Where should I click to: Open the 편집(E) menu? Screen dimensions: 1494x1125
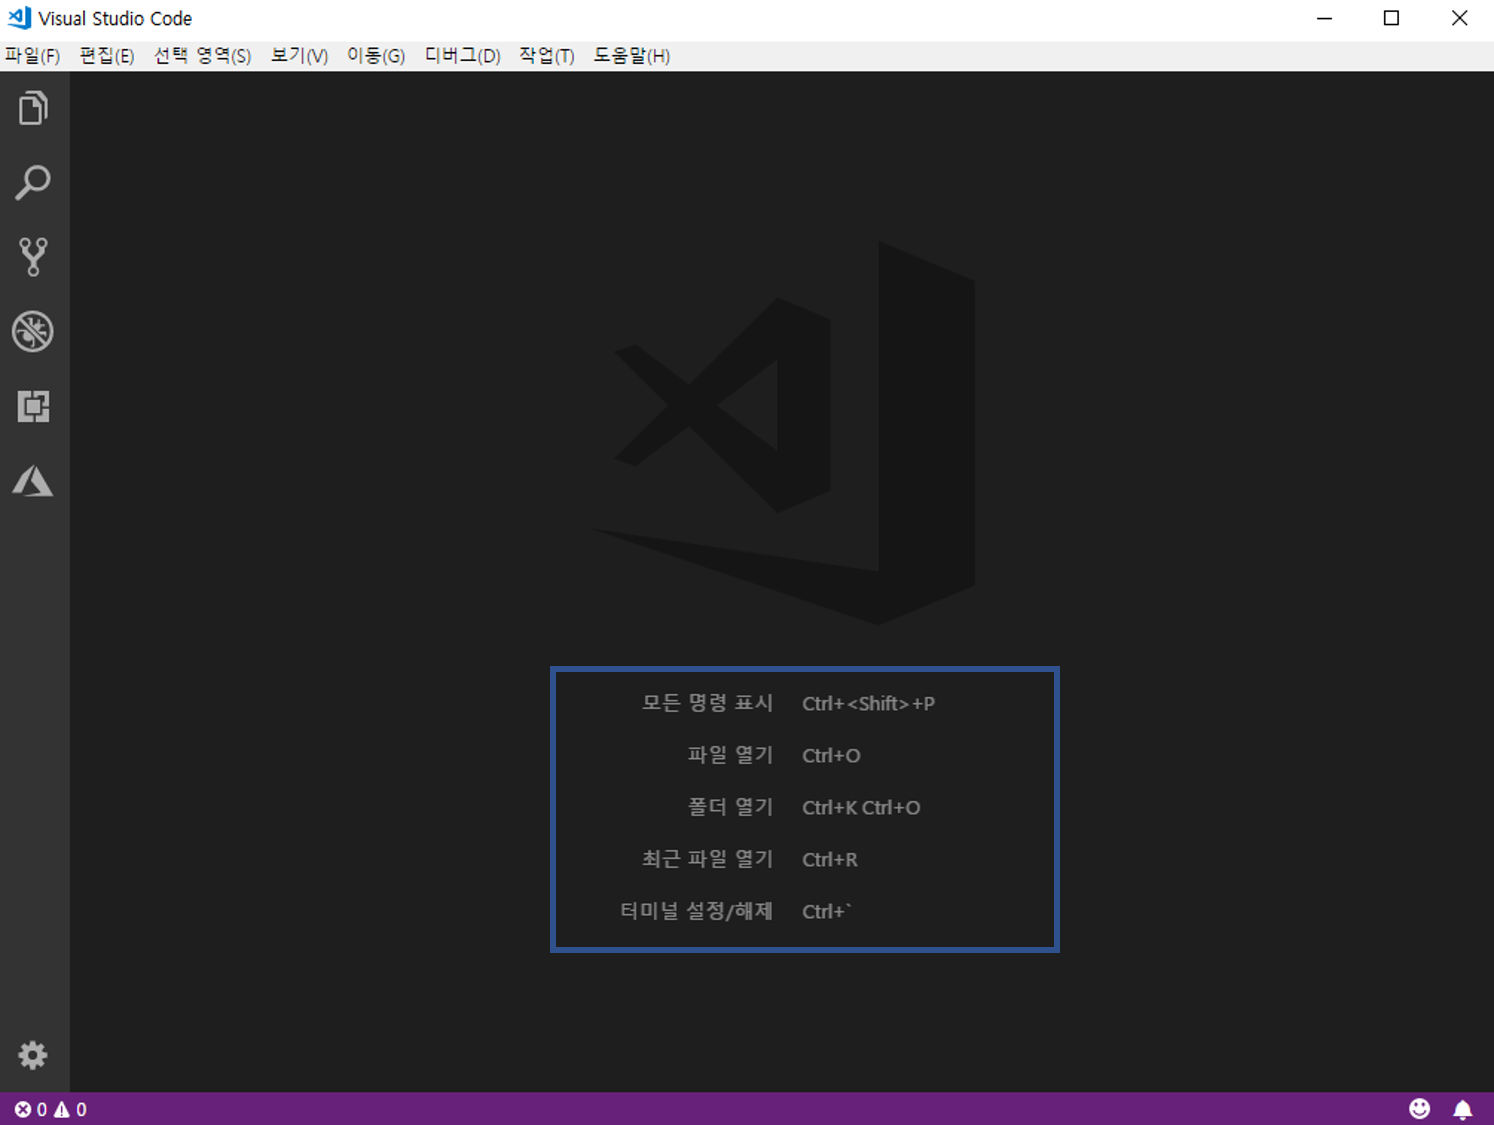pyautogui.click(x=107, y=56)
